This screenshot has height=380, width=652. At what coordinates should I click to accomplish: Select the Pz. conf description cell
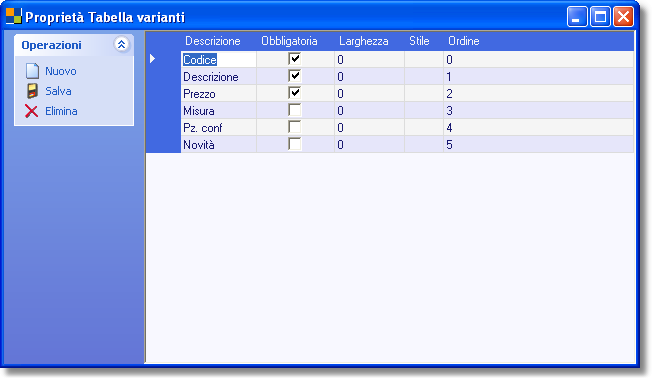[x=219, y=128]
